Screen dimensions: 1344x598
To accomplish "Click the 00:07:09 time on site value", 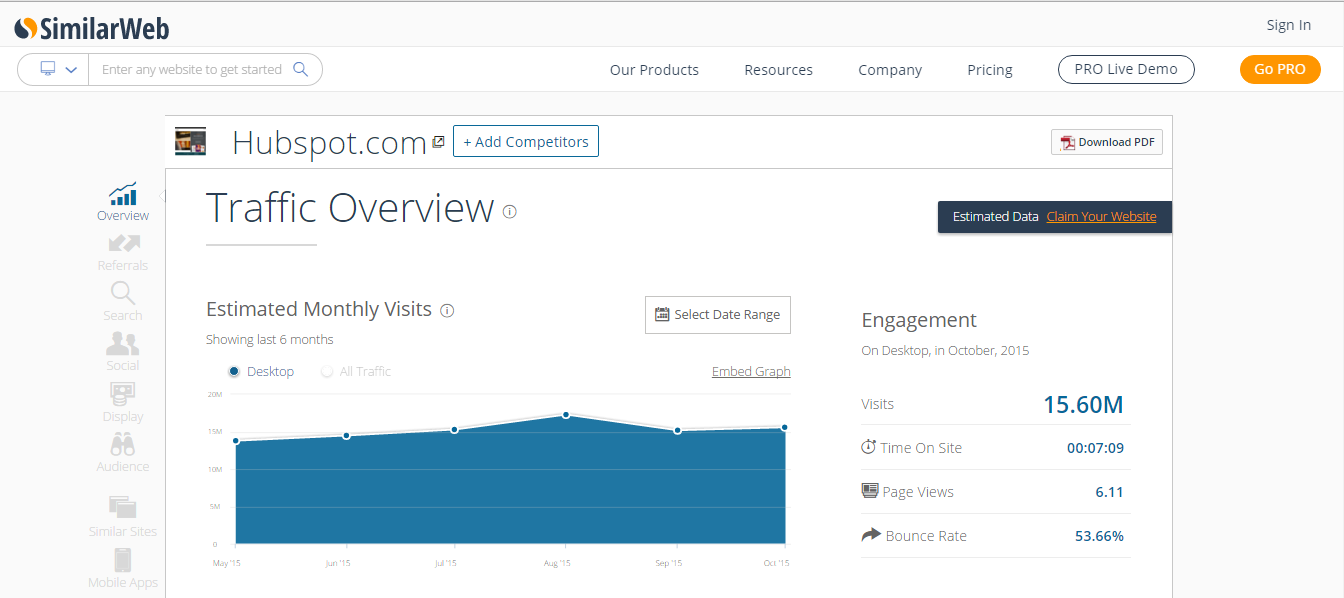I will pyautogui.click(x=1095, y=448).
